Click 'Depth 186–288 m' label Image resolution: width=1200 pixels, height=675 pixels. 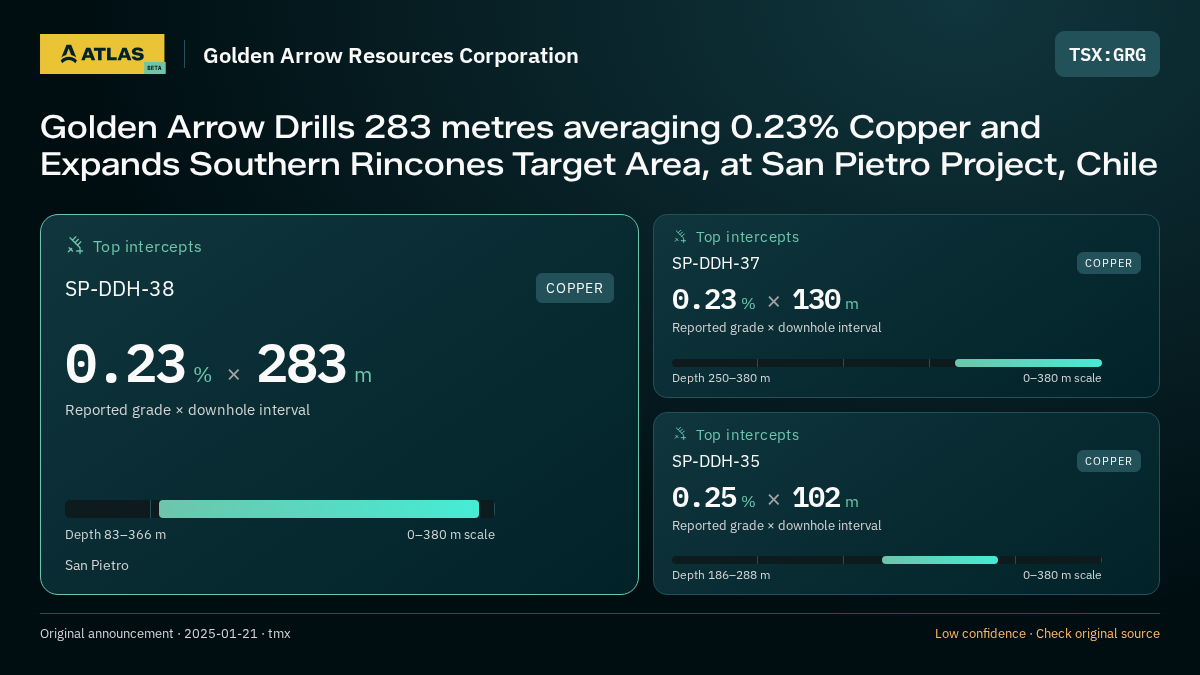click(x=721, y=575)
